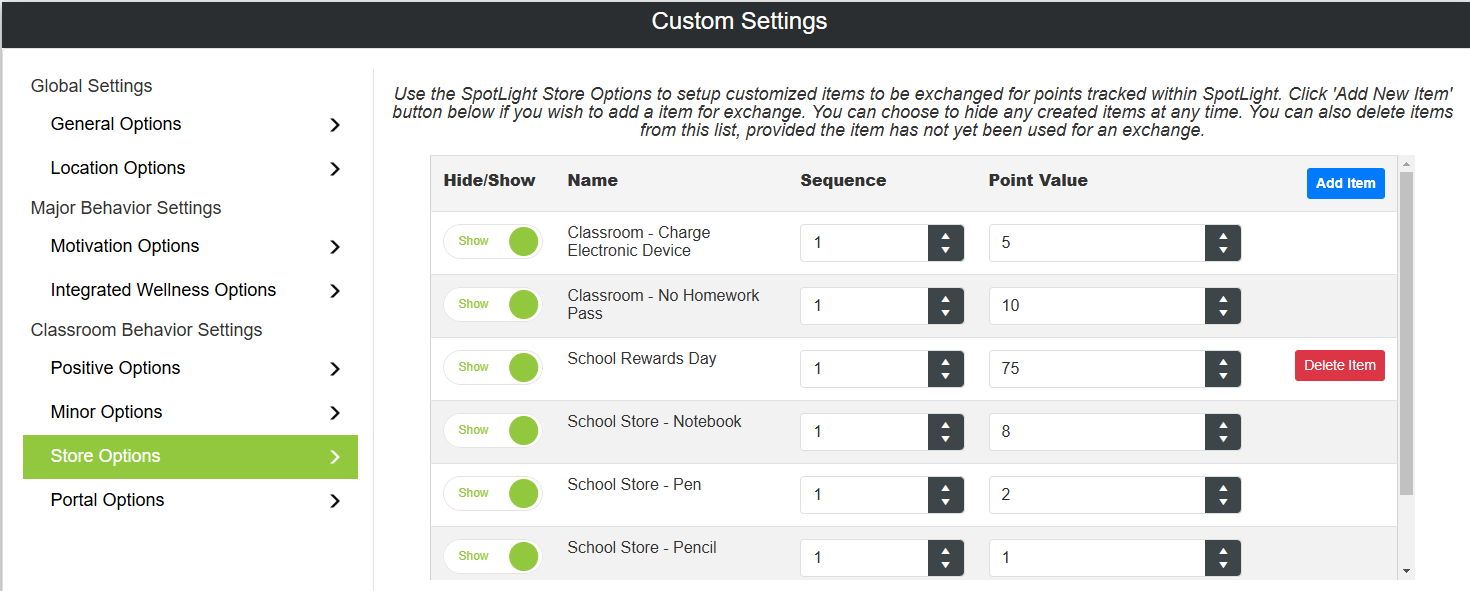The height and width of the screenshot is (591, 1470).
Task: Decrease sequence for School Store - Notebook
Action: point(946,440)
